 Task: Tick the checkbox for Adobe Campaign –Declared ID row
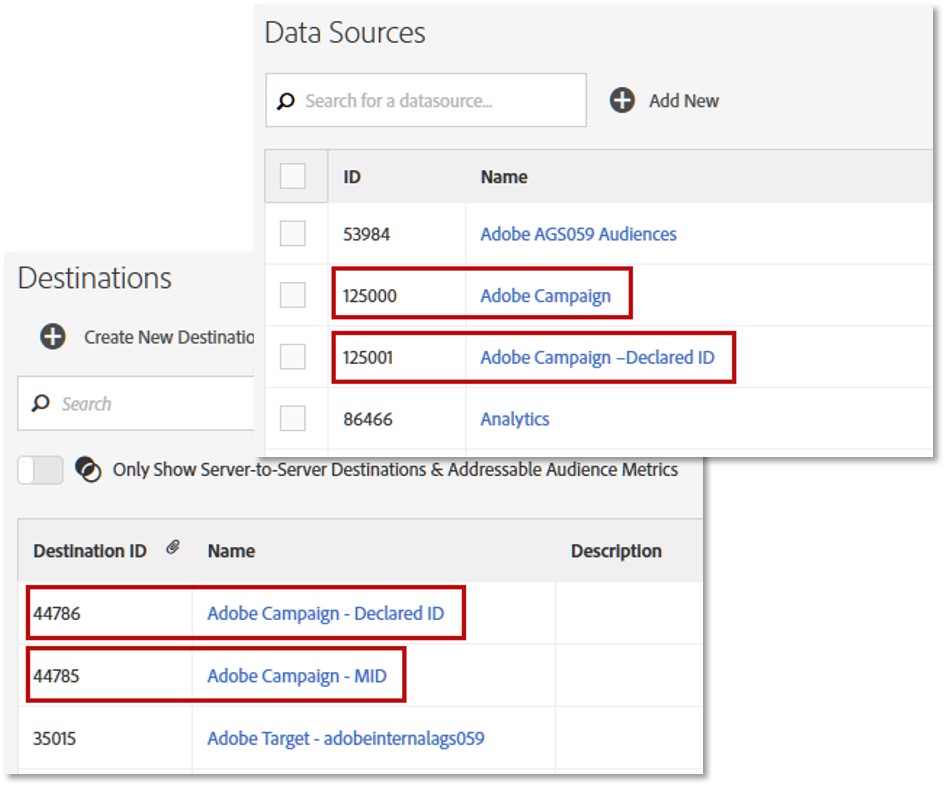293,357
